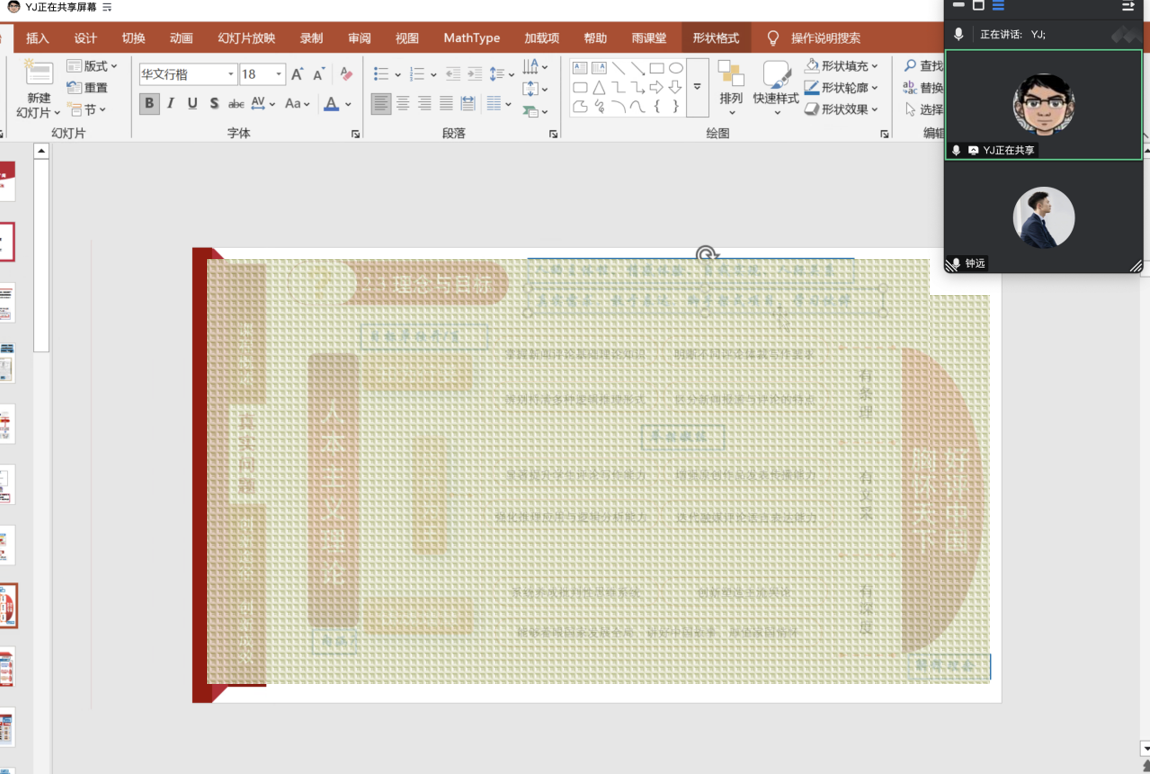Screen dimensions: 1151x774
Task: Align text left
Action: pos(381,104)
